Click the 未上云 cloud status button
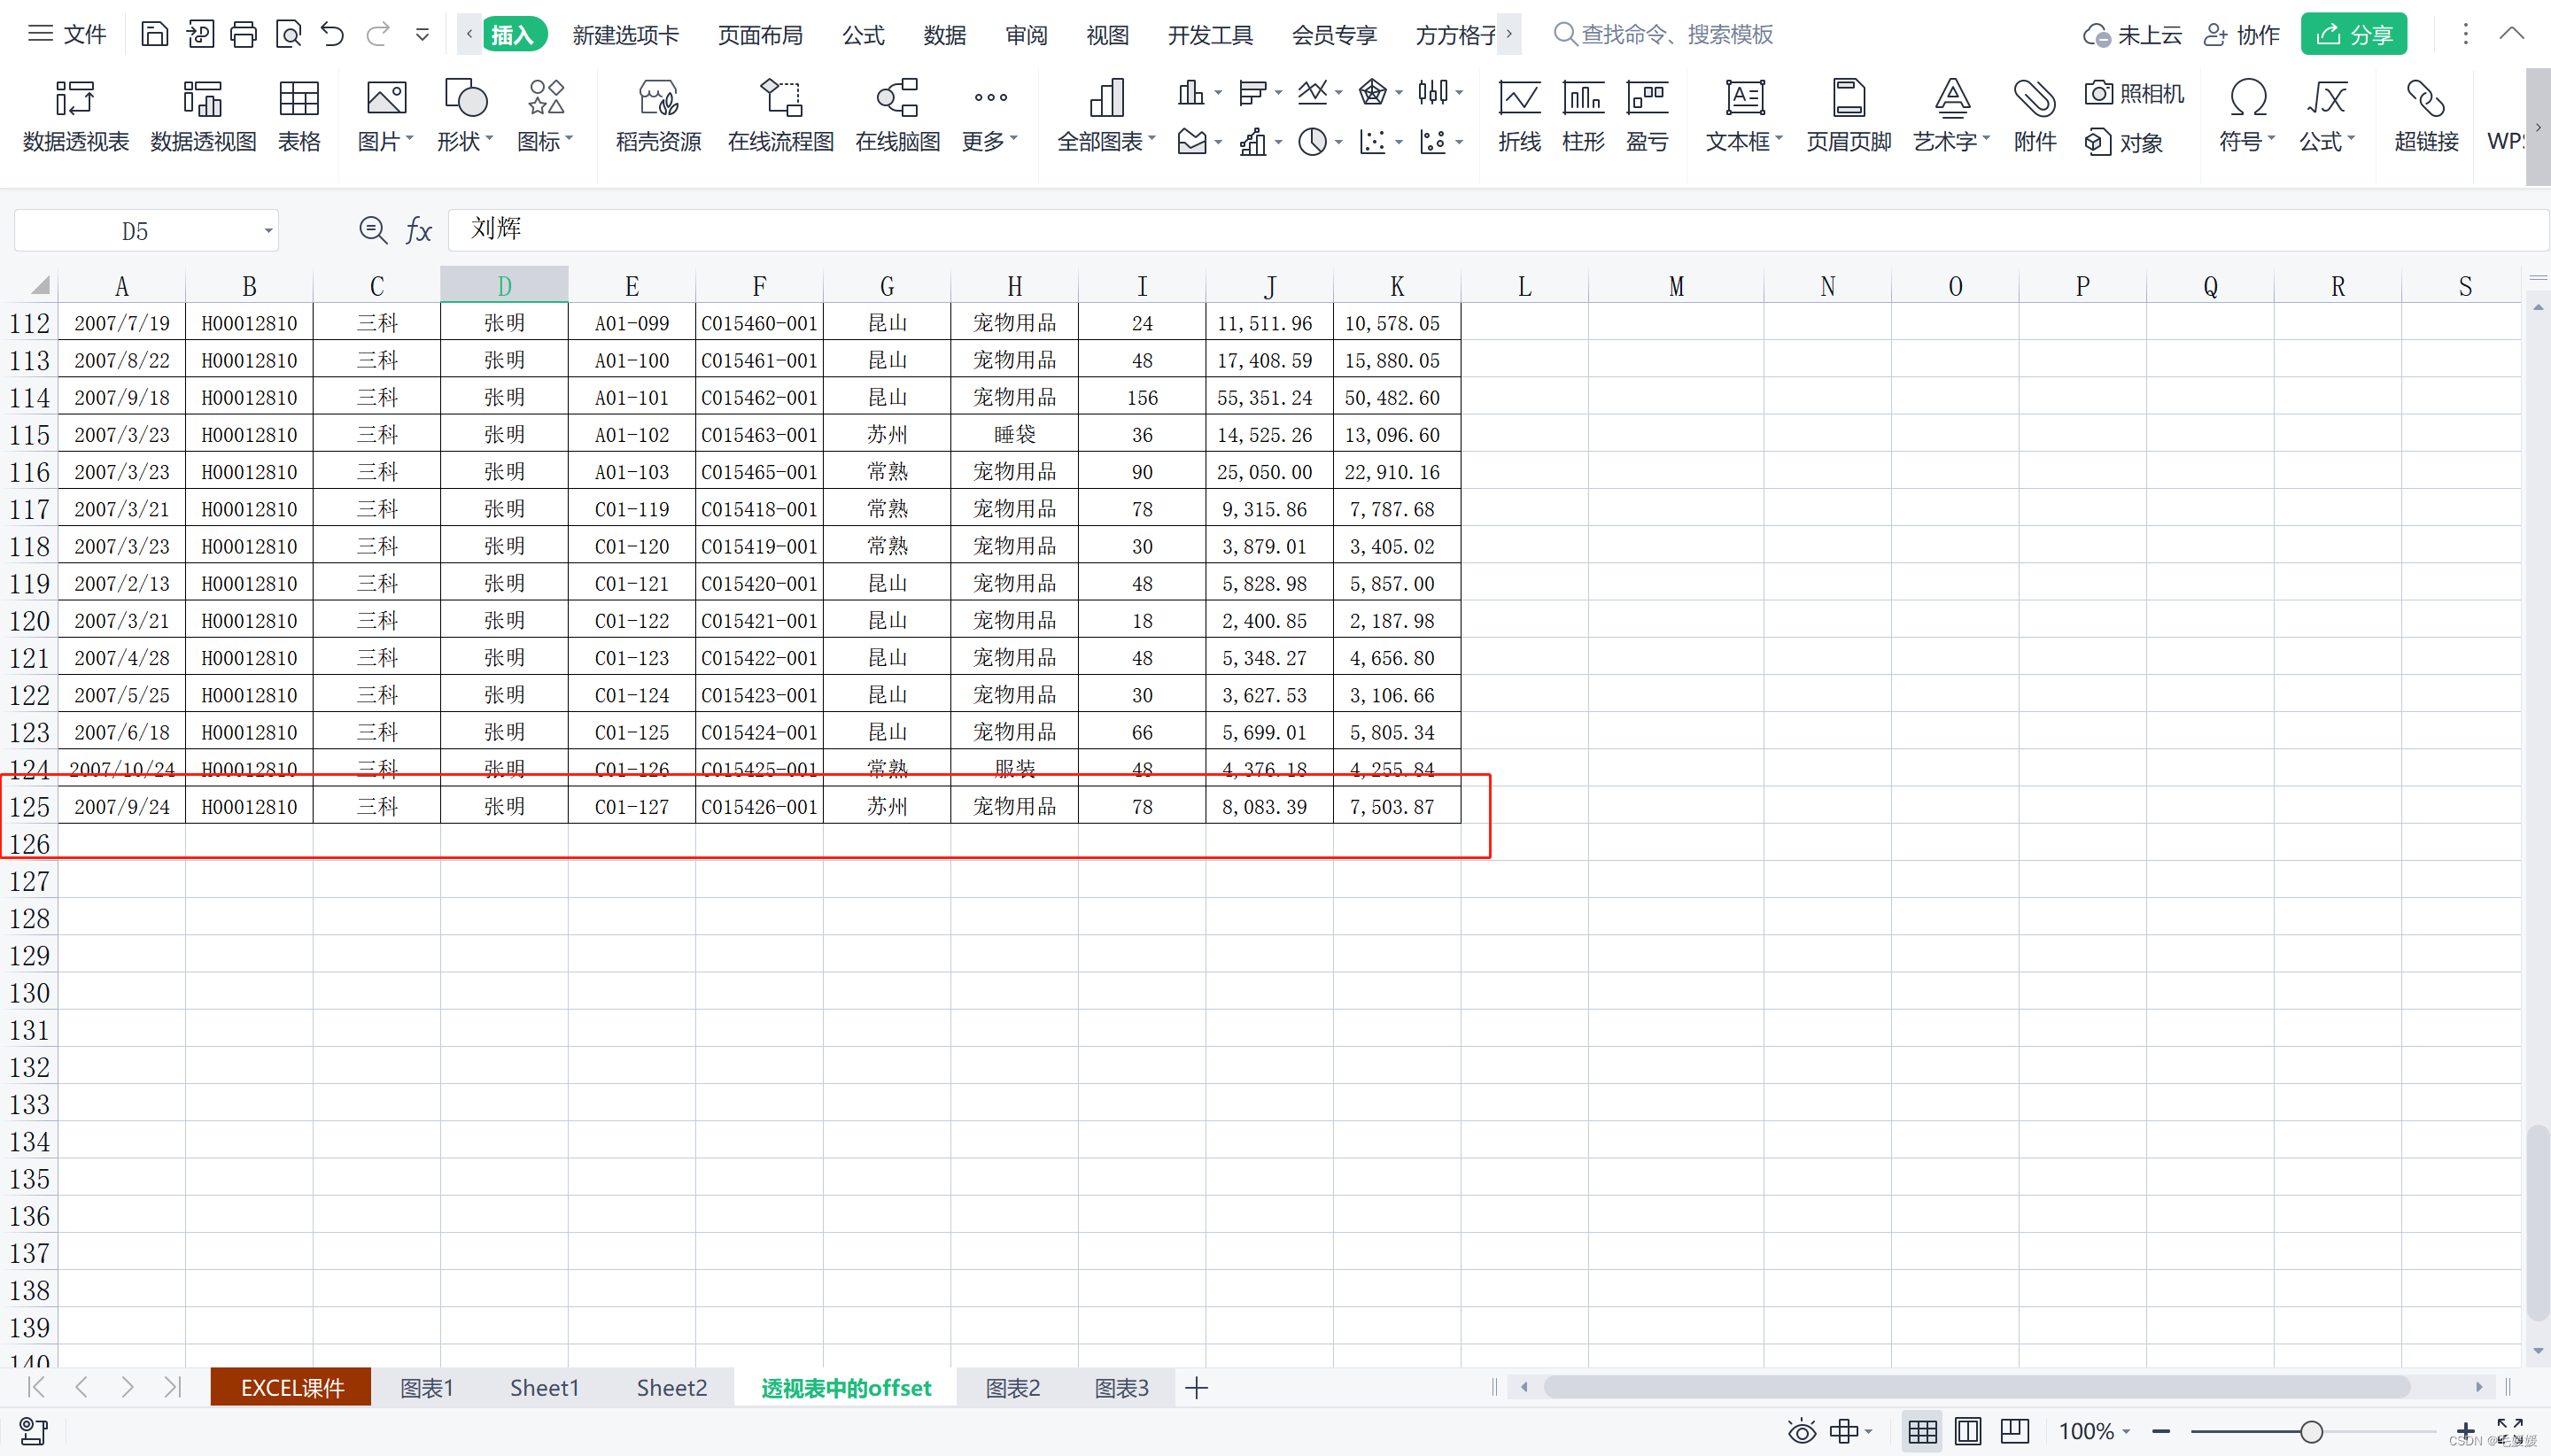The width and height of the screenshot is (2551, 1456). (2132, 35)
